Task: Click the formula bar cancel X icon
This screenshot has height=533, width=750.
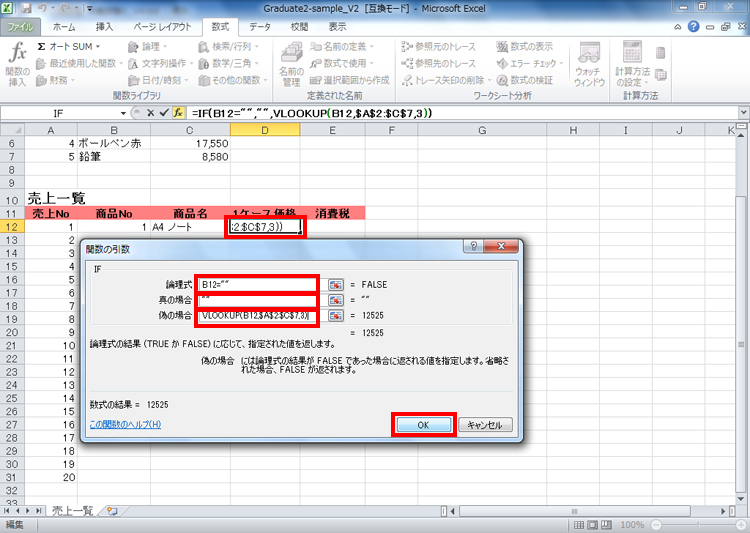Action: pos(150,113)
